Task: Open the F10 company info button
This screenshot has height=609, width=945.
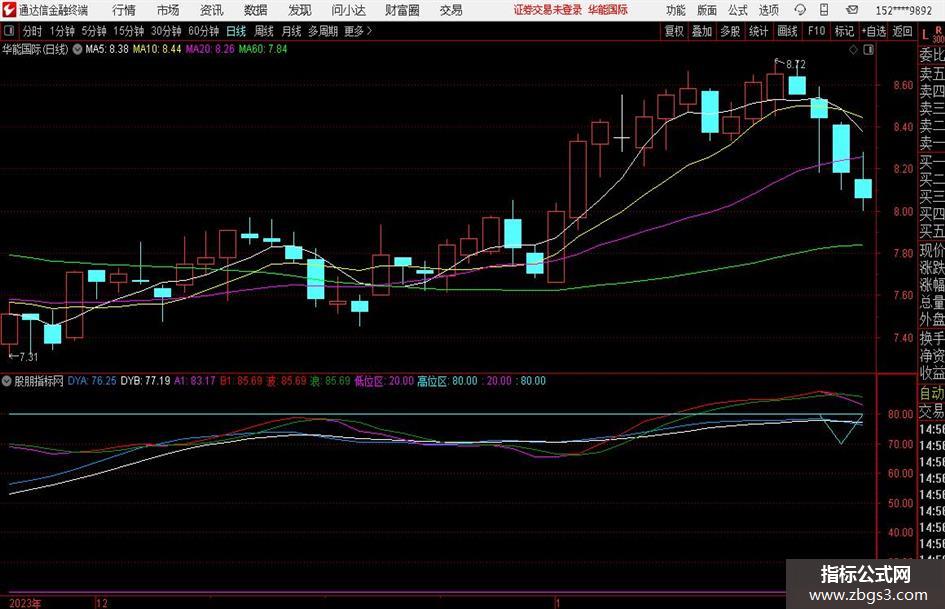Action: click(x=817, y=31)
